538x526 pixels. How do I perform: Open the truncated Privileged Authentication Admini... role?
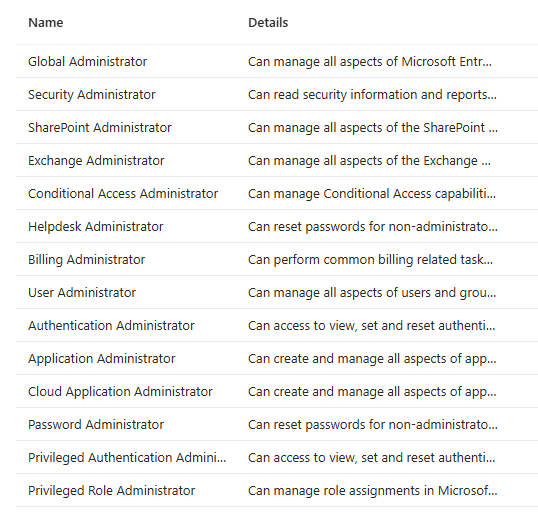[x=127, y=458]
